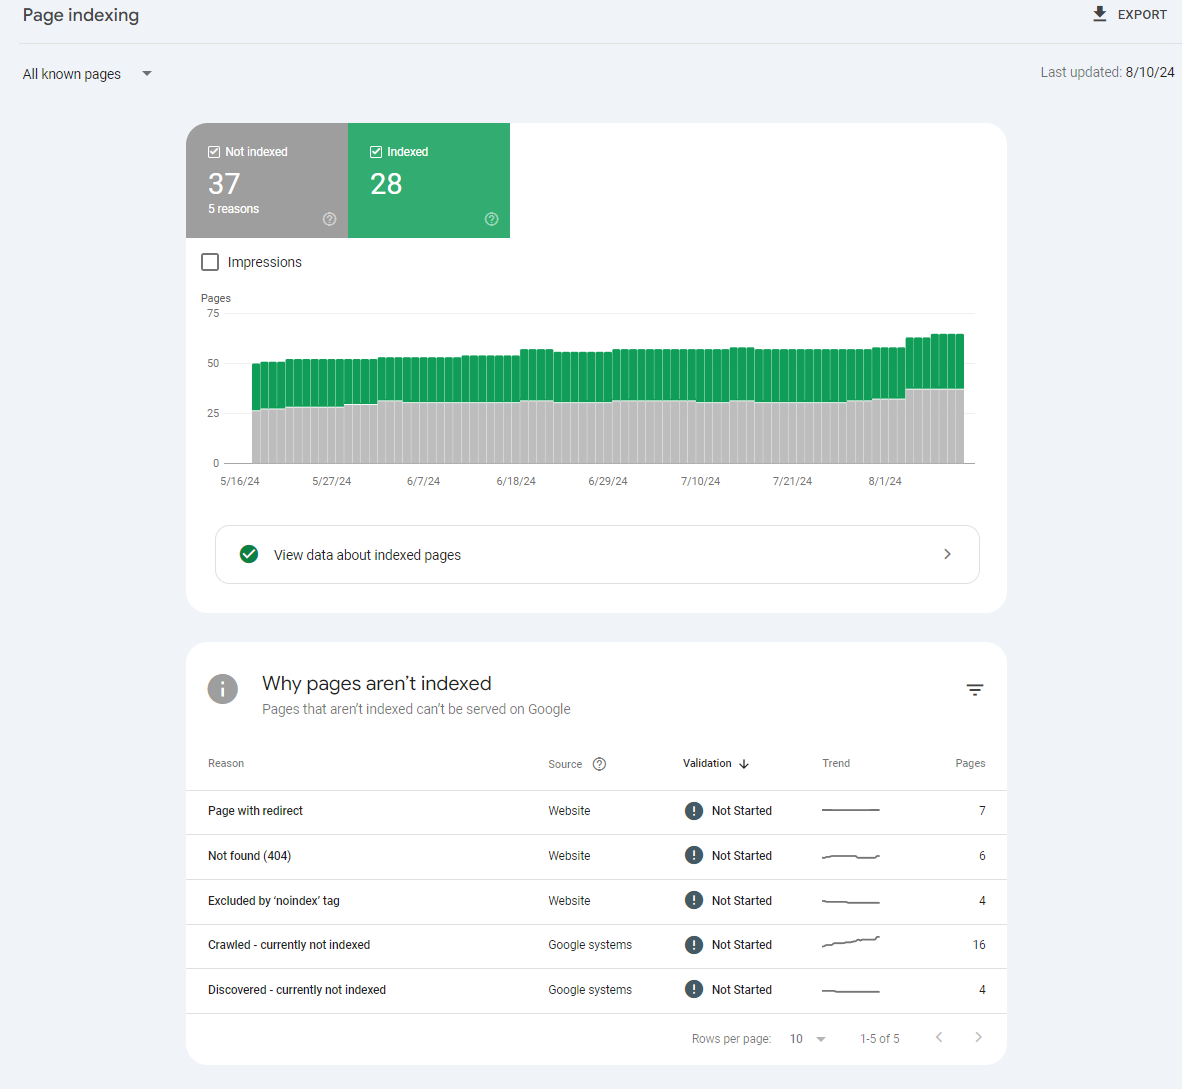This screenshot has height=1089, width=1182.
Task: Click the 1-5 of 5 pagination text
Action: pos(880,1039)
